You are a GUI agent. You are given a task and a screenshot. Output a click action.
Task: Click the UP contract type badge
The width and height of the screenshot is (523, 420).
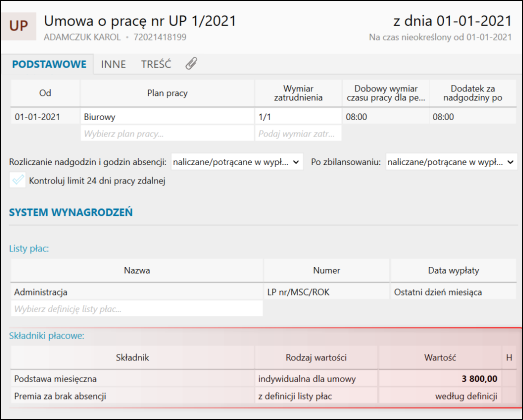pos(19,26)
